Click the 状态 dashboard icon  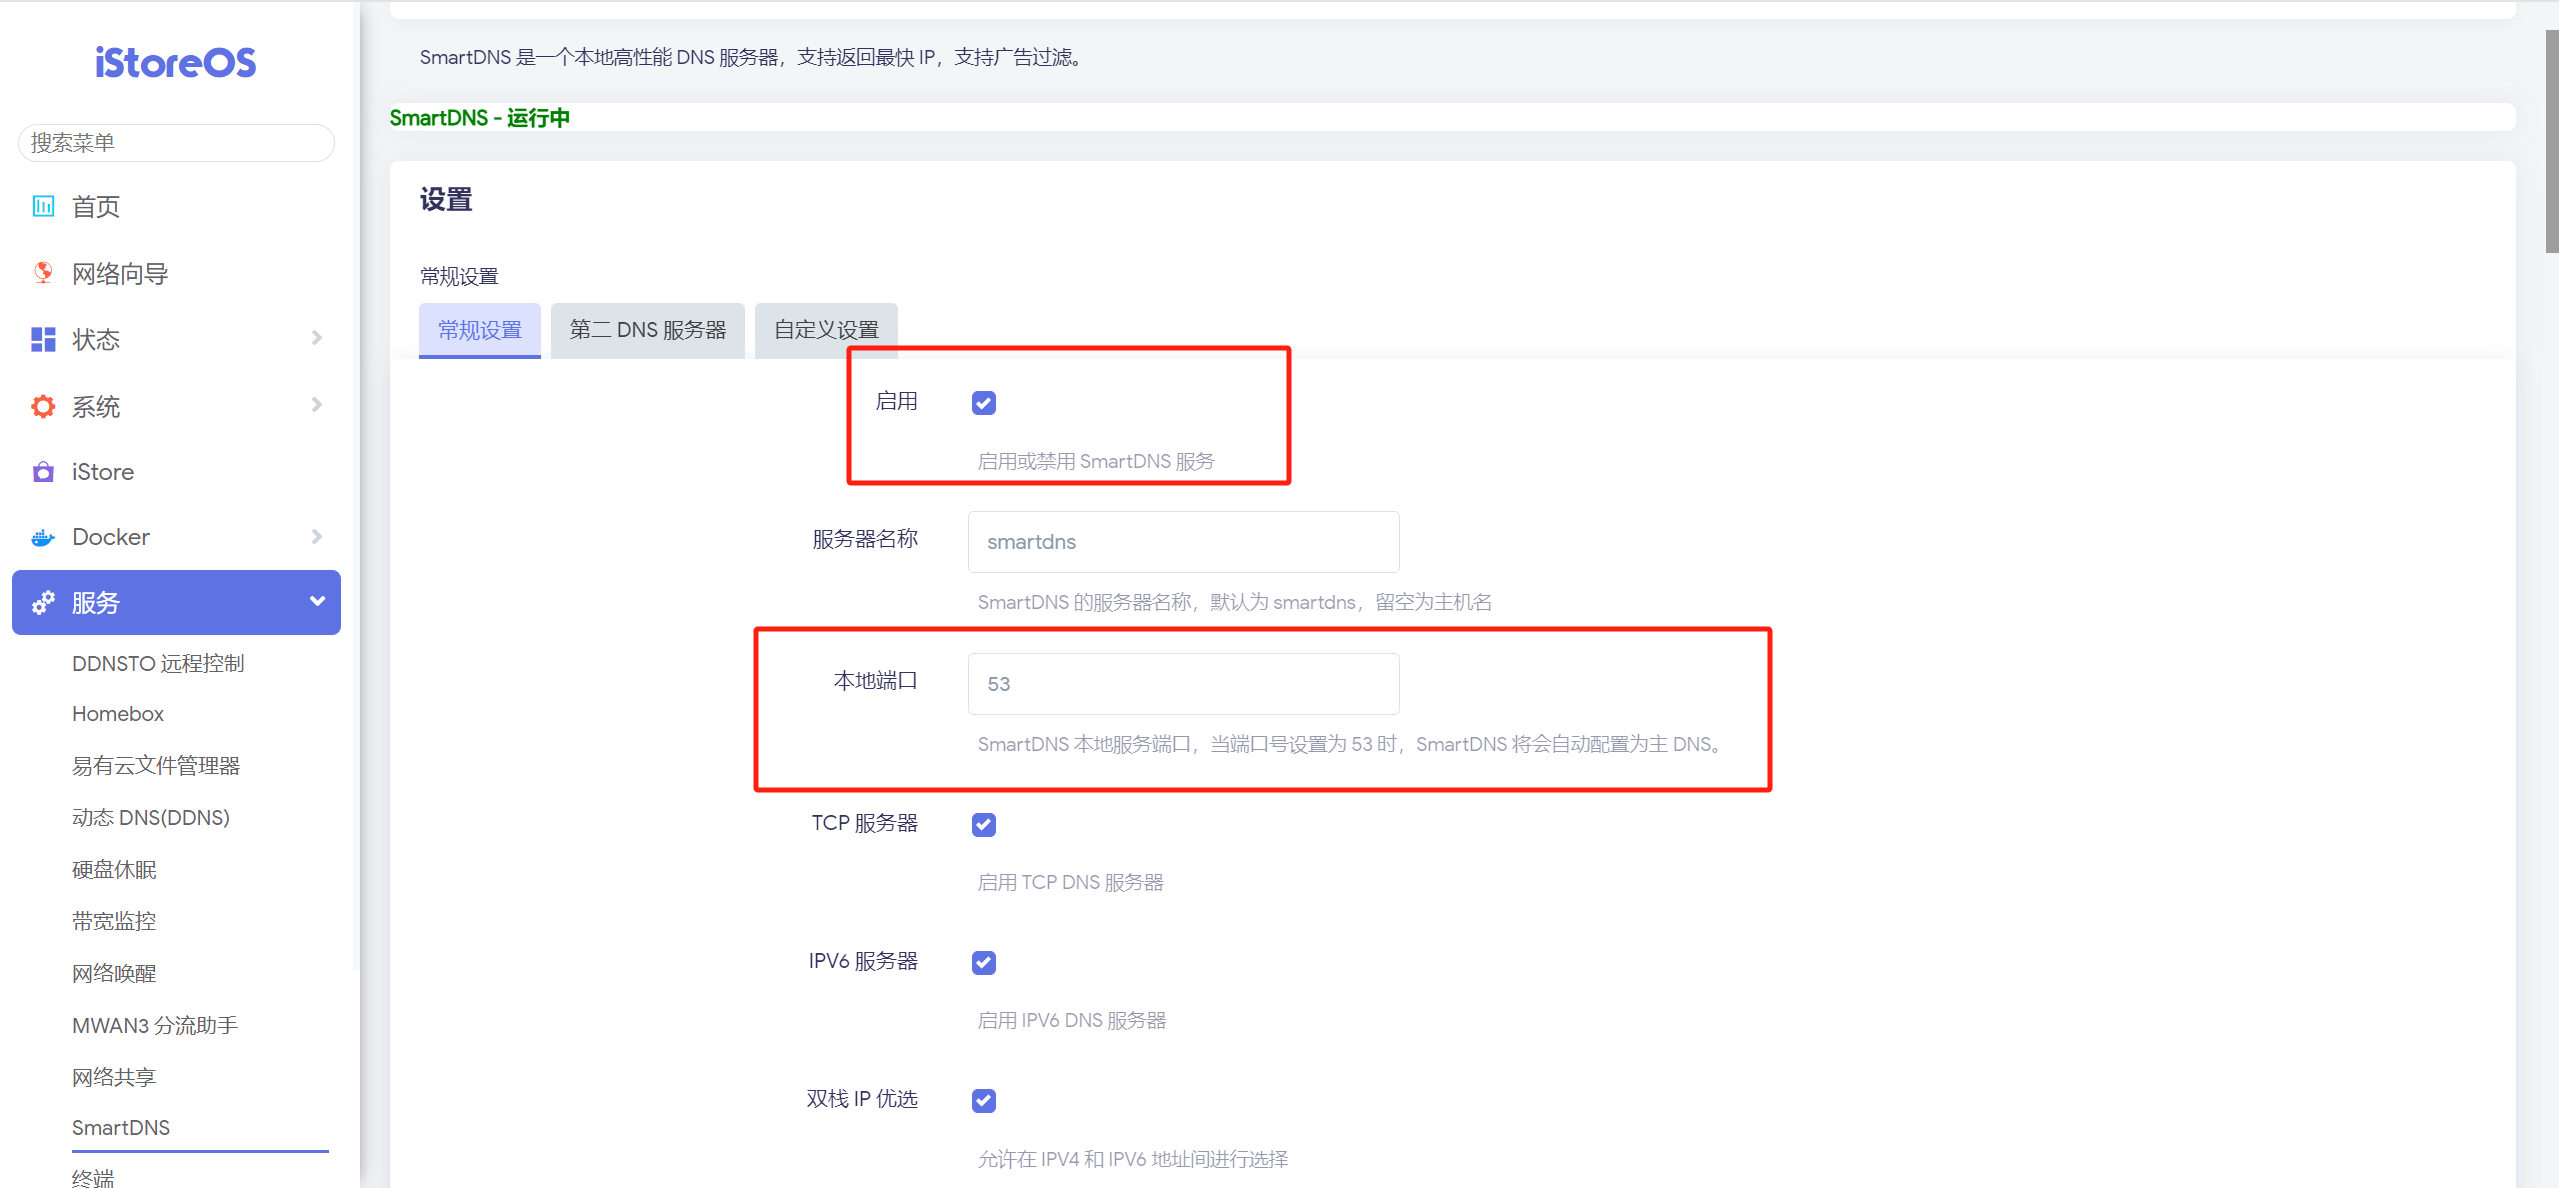click(43, 340)
